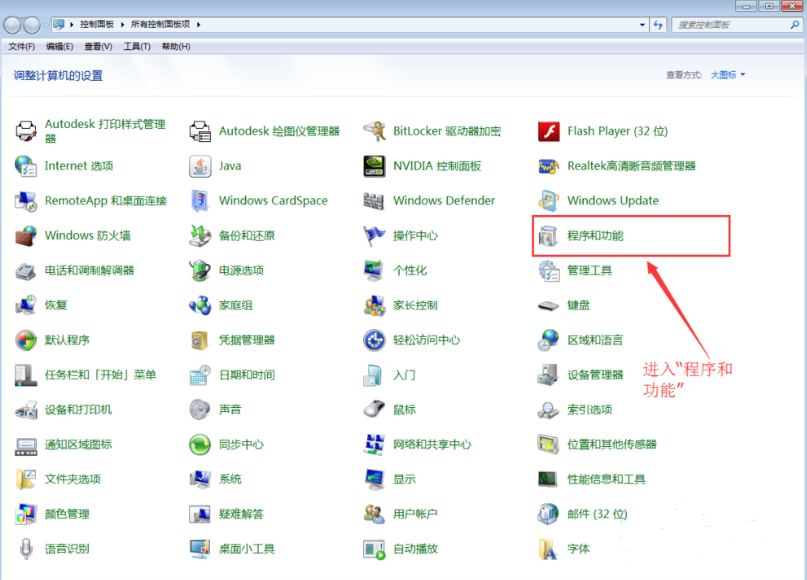The height and width of the screenshot is (580, 807).
Task: Click the 用户帐户 link
Action: pos(415,514)
